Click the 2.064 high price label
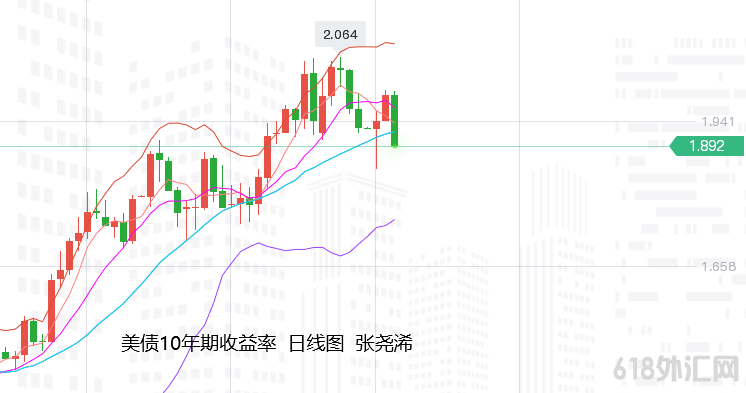746x393 pixels. (340, 35)
